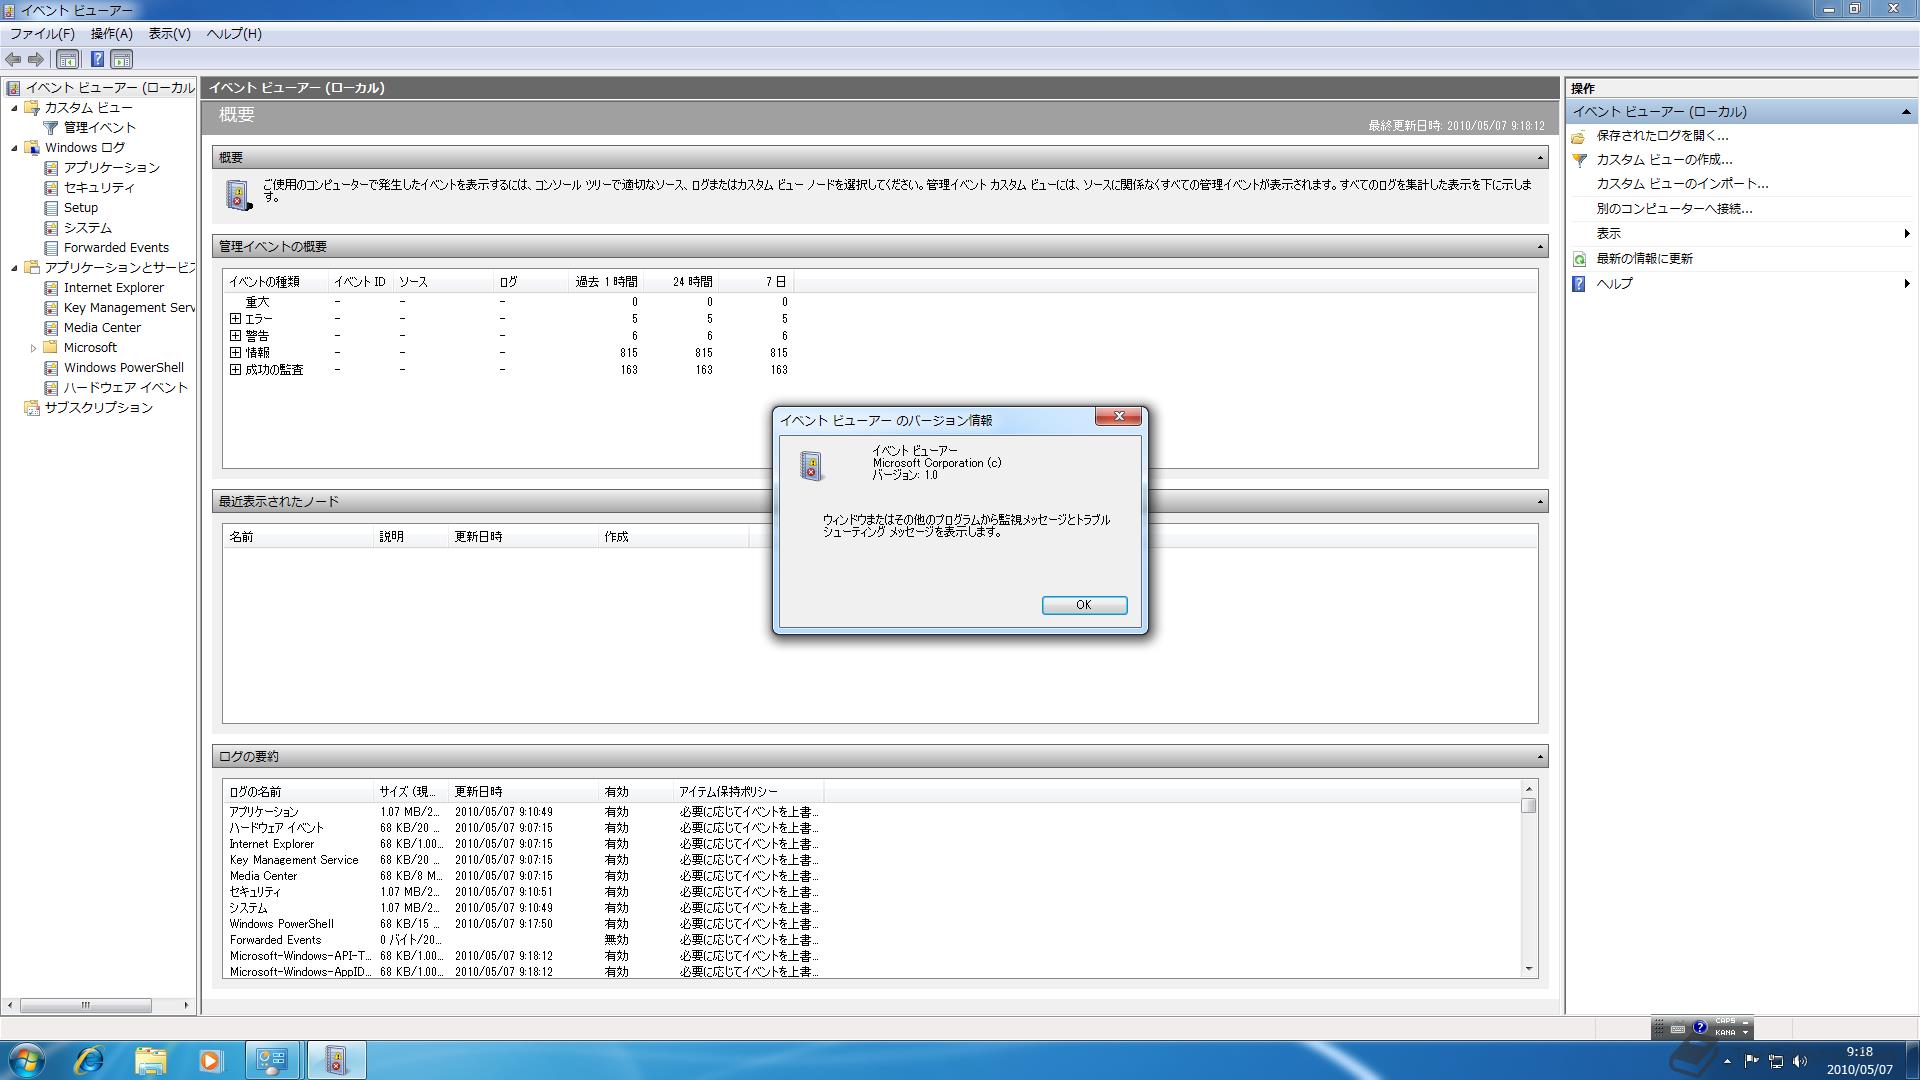Click the Forward arrow toolbar icon

coord(36,60)
